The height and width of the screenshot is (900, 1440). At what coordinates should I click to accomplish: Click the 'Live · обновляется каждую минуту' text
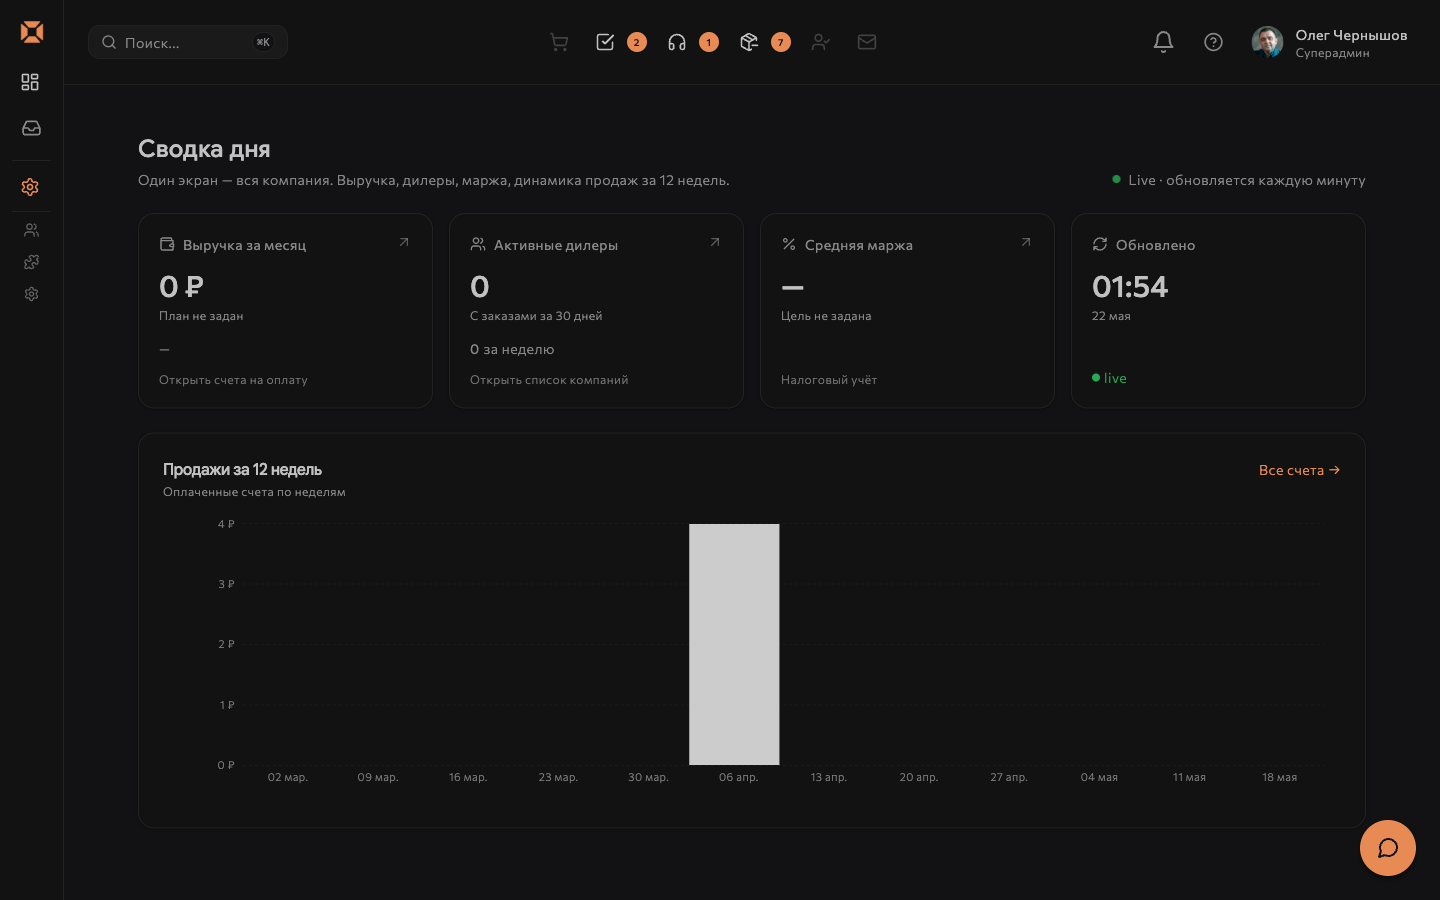click(1246, 180)
